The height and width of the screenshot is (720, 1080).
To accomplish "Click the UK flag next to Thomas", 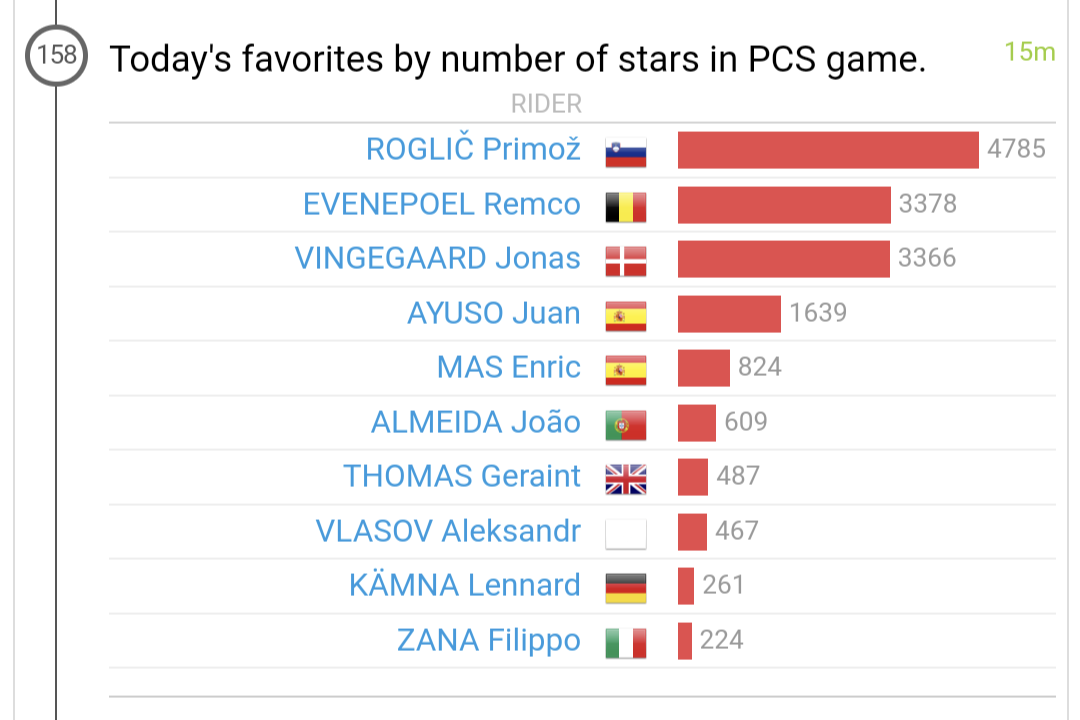I will click(626, 478).
